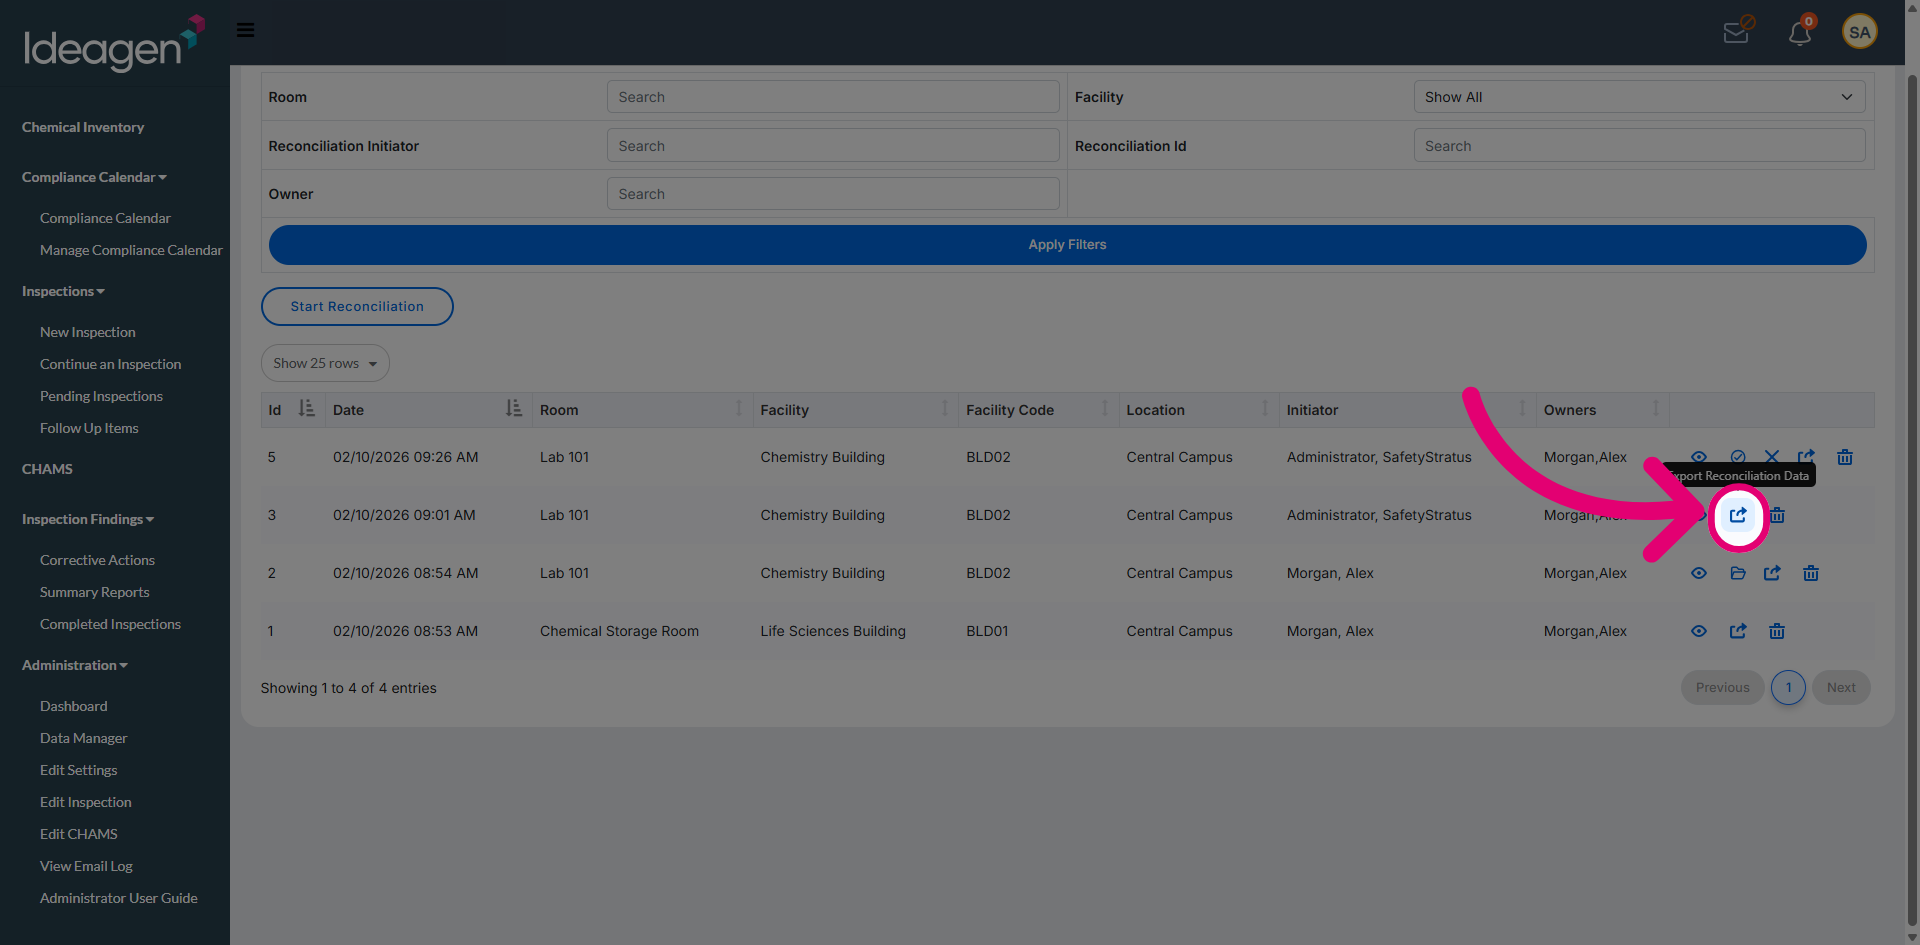Screen dimensions: 1920x945
Task: Export data for reconciliation Id 5
Action: 1806,456
